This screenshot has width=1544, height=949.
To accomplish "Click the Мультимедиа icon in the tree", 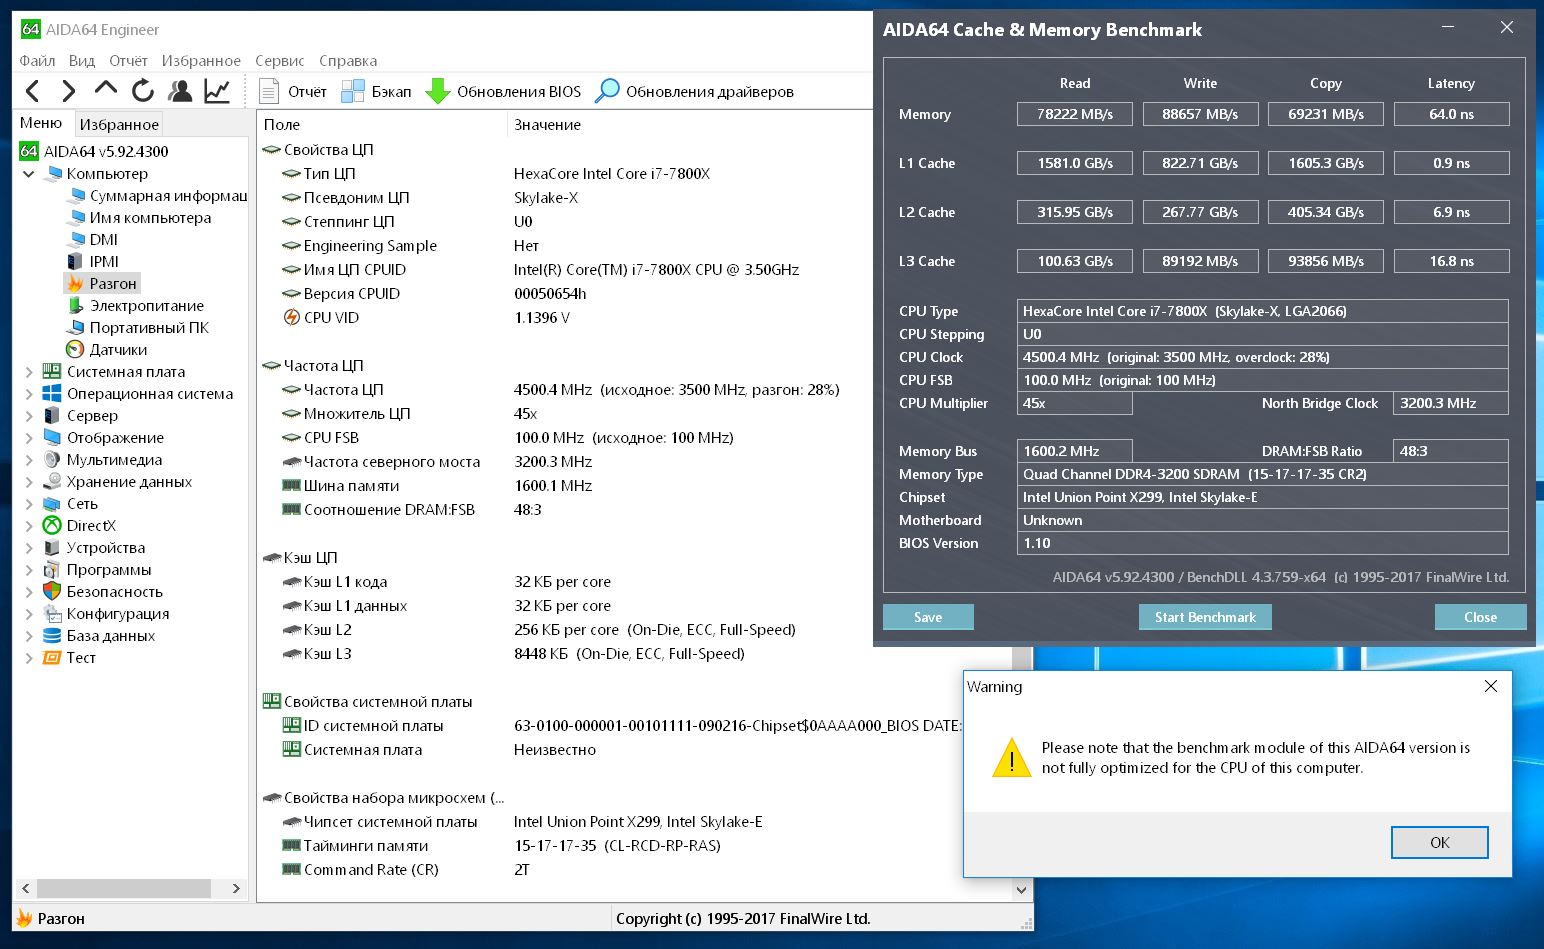I will (x=52, y=460).
